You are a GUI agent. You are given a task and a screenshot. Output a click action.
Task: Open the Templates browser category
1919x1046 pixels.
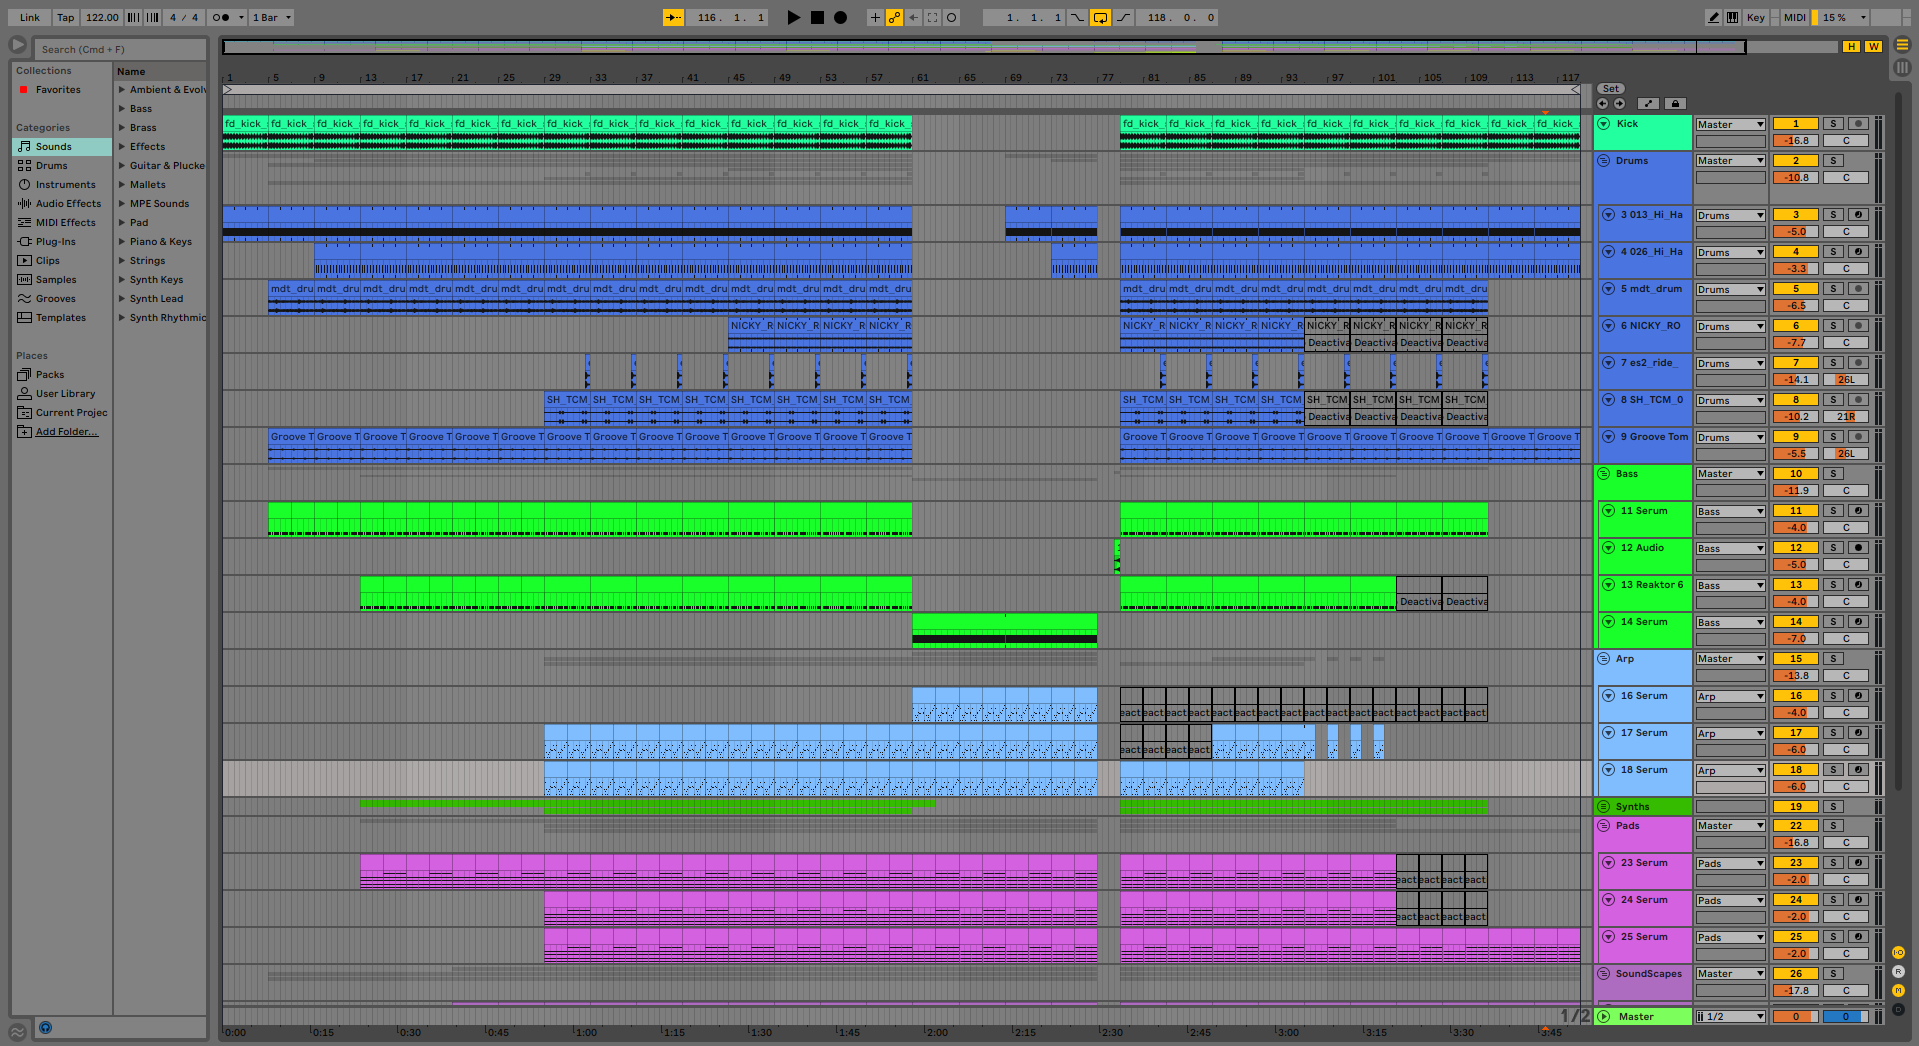point(61,318)
